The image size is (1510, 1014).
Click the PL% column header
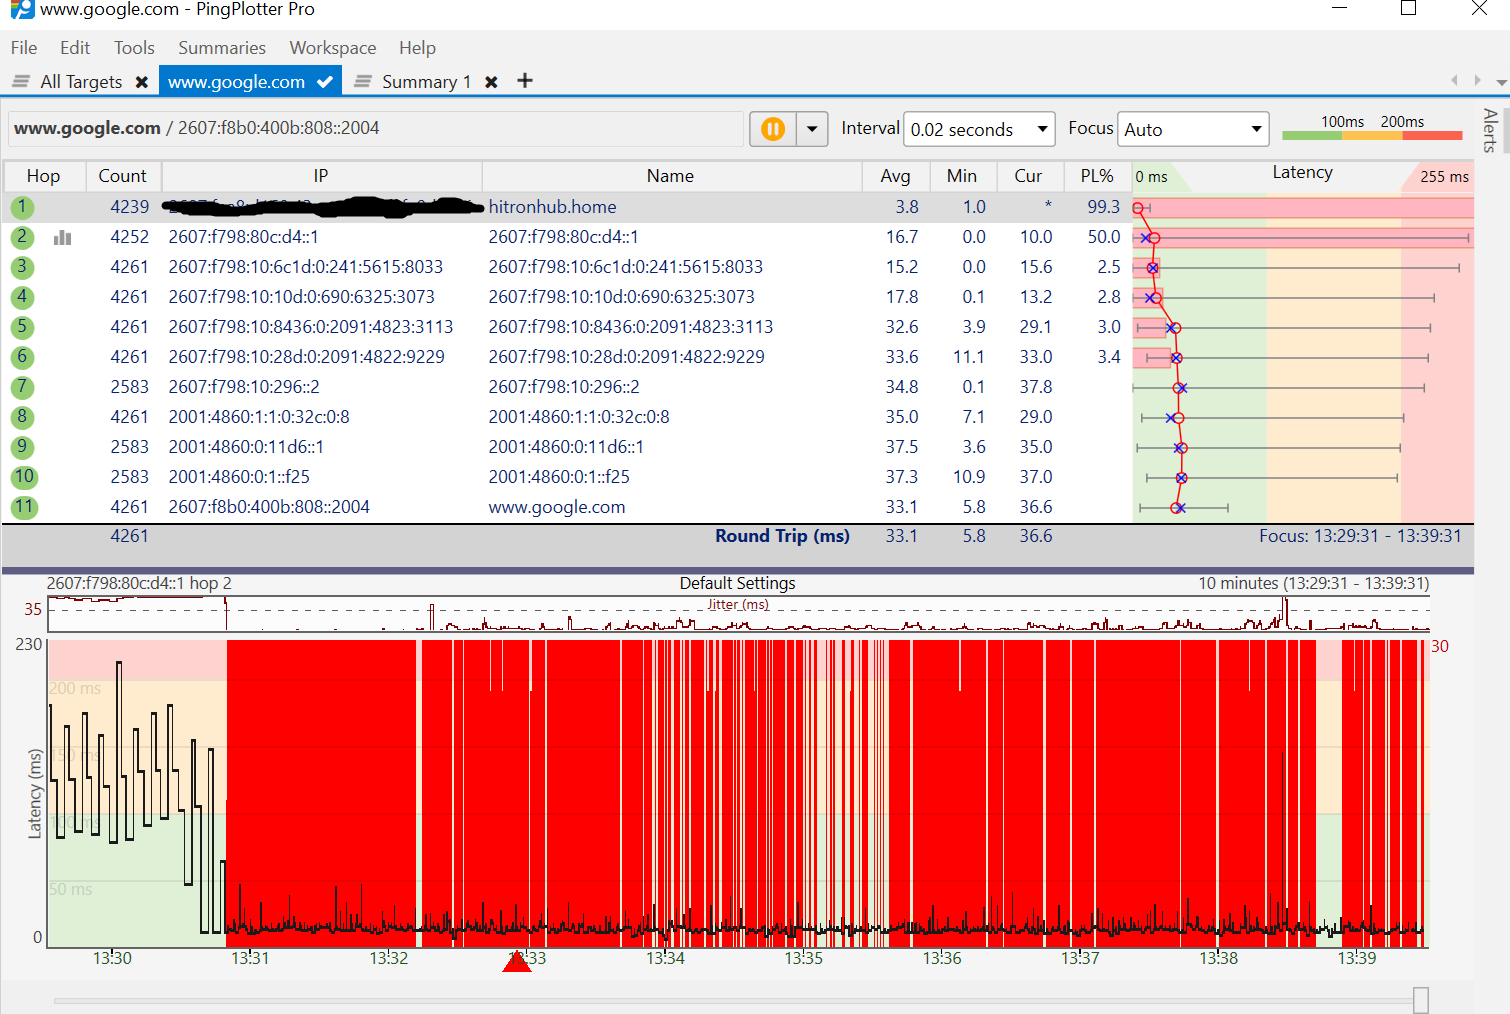click(1097, 176)
